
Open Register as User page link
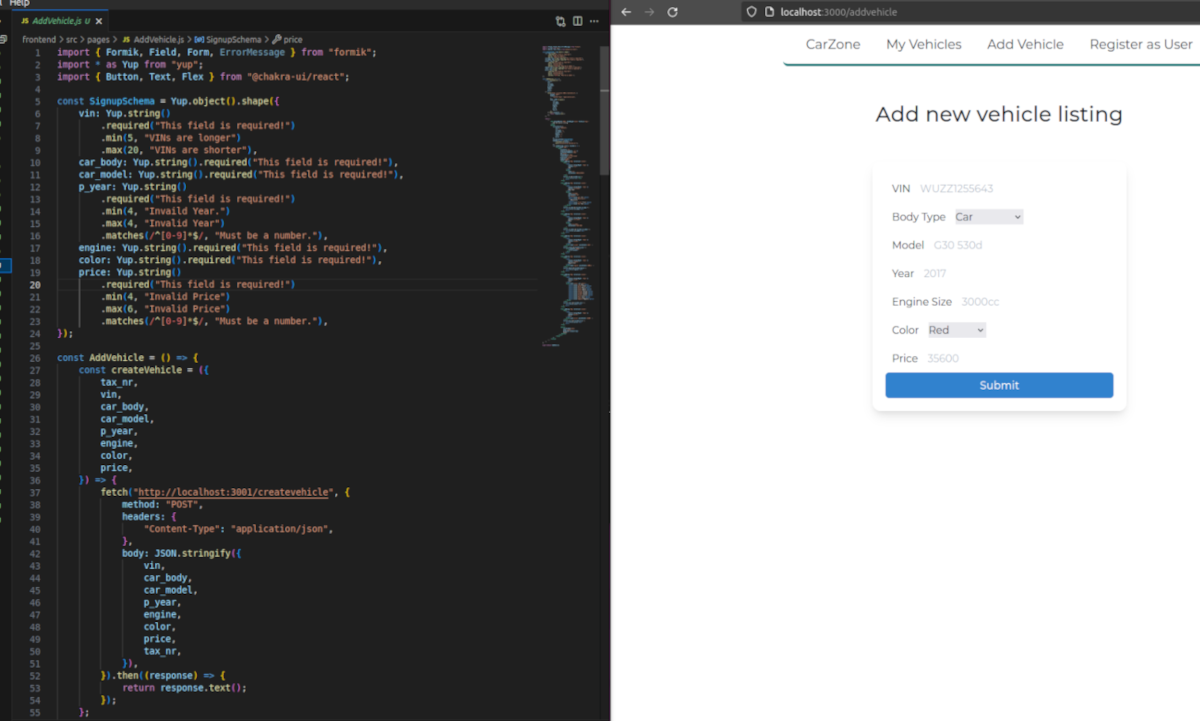tap(1140, 44)
